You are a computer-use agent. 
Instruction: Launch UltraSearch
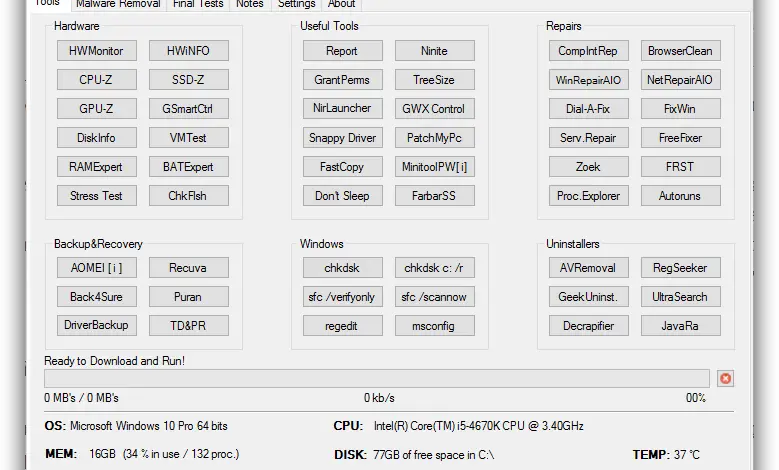coord(680,297)
